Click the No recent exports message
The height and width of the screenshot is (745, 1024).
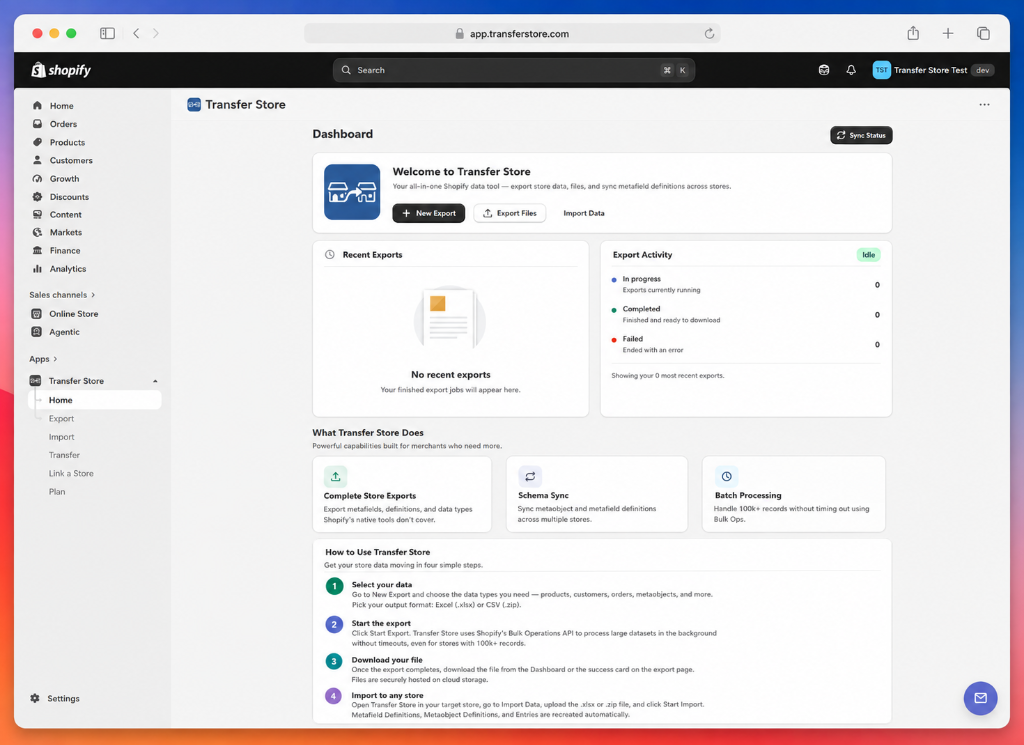pos(451,375)
